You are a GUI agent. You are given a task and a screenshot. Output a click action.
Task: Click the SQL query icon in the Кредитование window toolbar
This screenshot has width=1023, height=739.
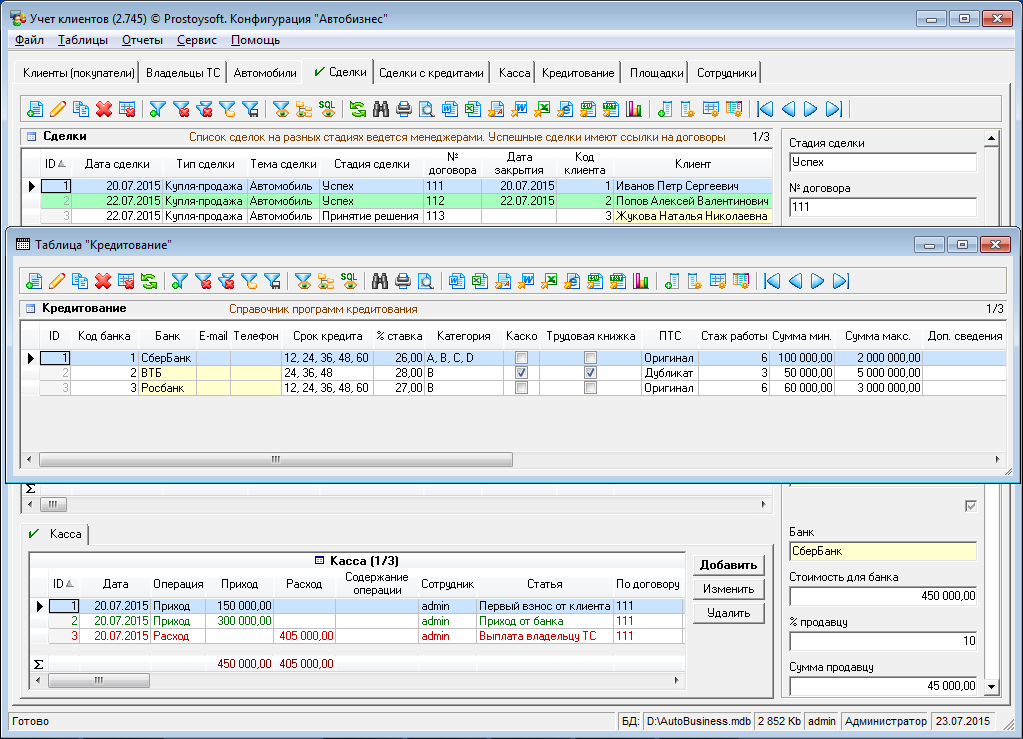349,280
